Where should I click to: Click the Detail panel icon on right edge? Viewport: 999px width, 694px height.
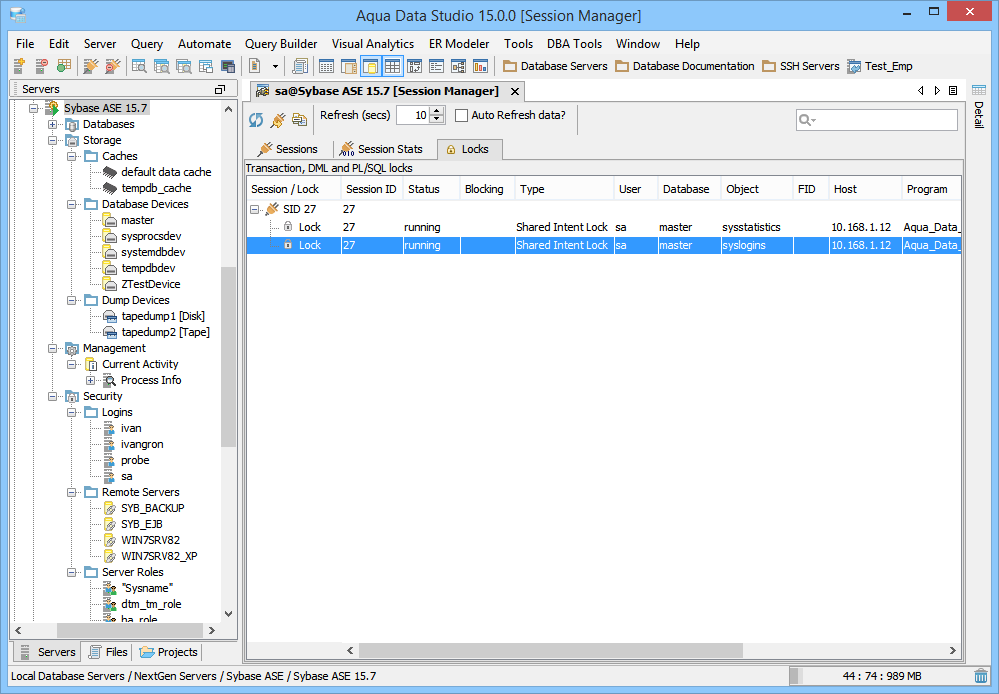tap(979, 90)
